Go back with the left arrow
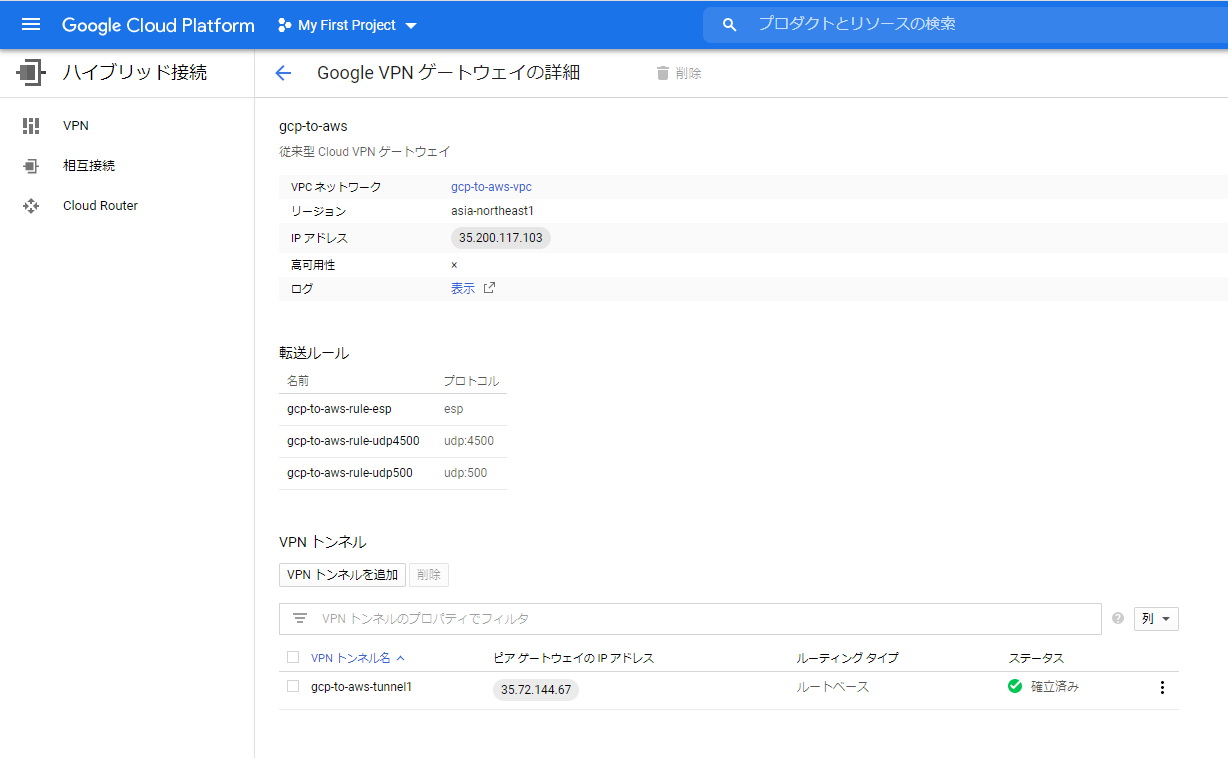The height and width of the screenshot is (758, 1228). point(283,73)
